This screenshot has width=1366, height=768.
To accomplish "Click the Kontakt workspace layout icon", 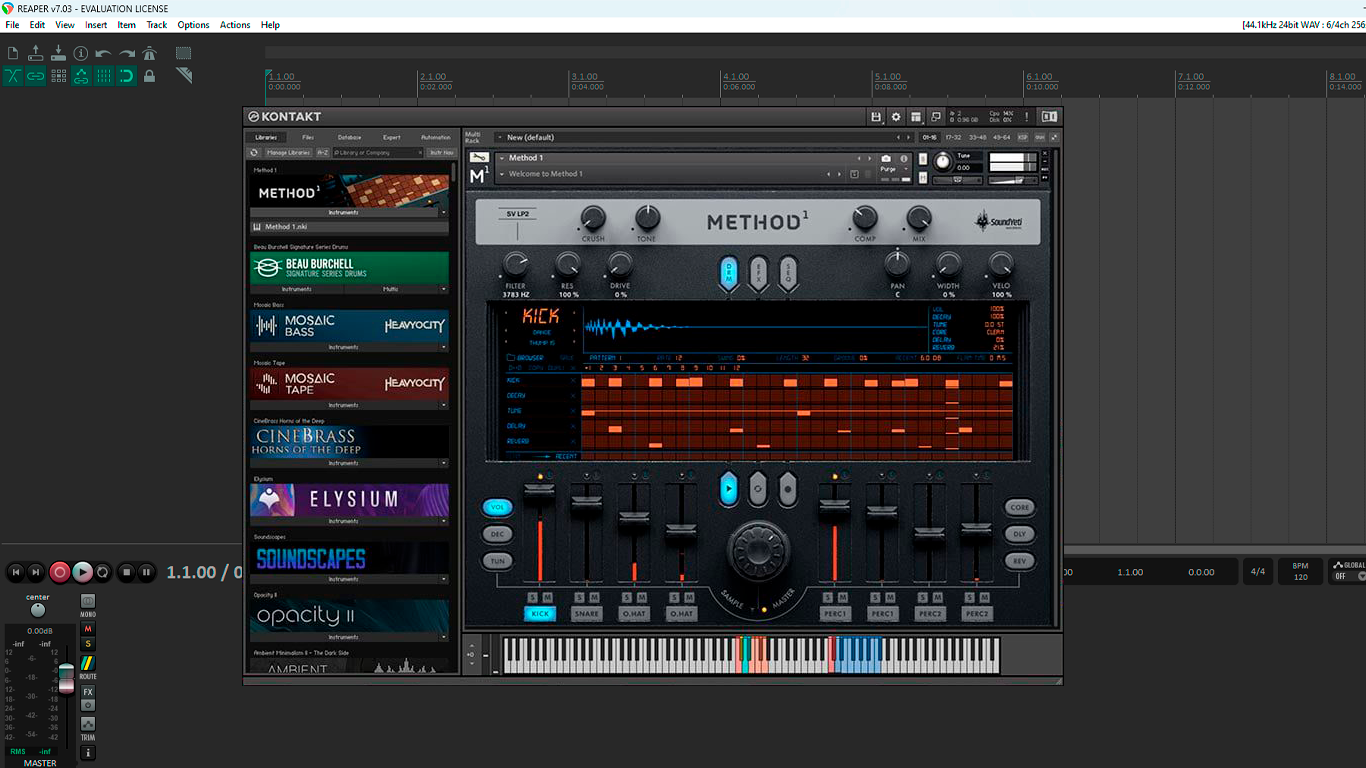I will (916, 117).
